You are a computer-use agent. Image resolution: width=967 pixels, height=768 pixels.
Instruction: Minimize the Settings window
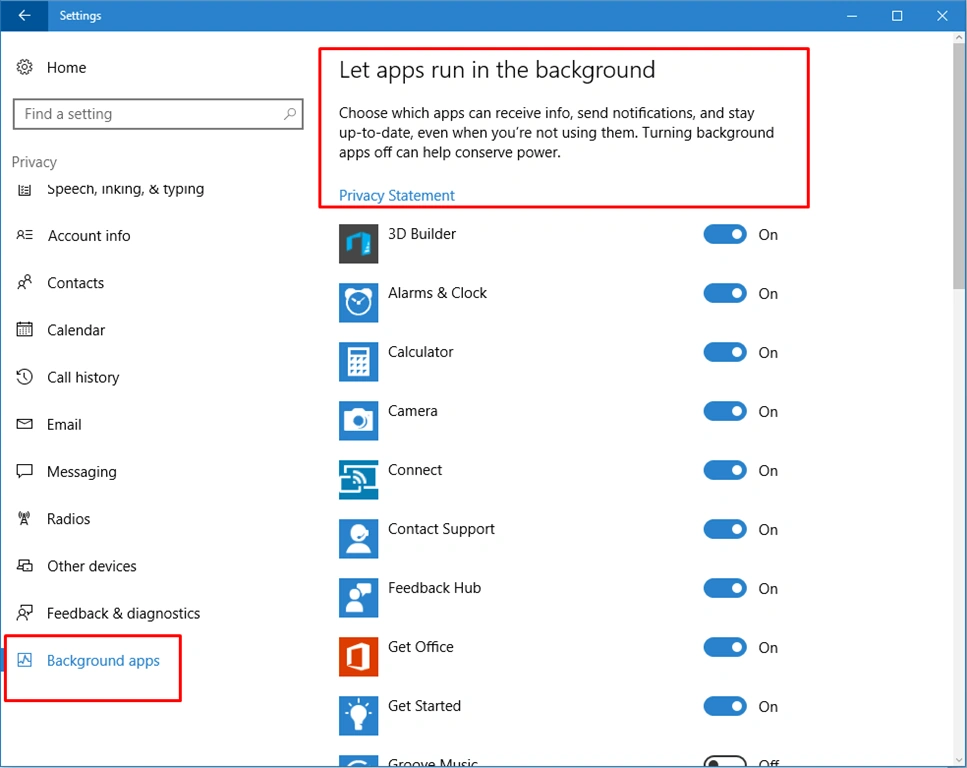point(852,15)
